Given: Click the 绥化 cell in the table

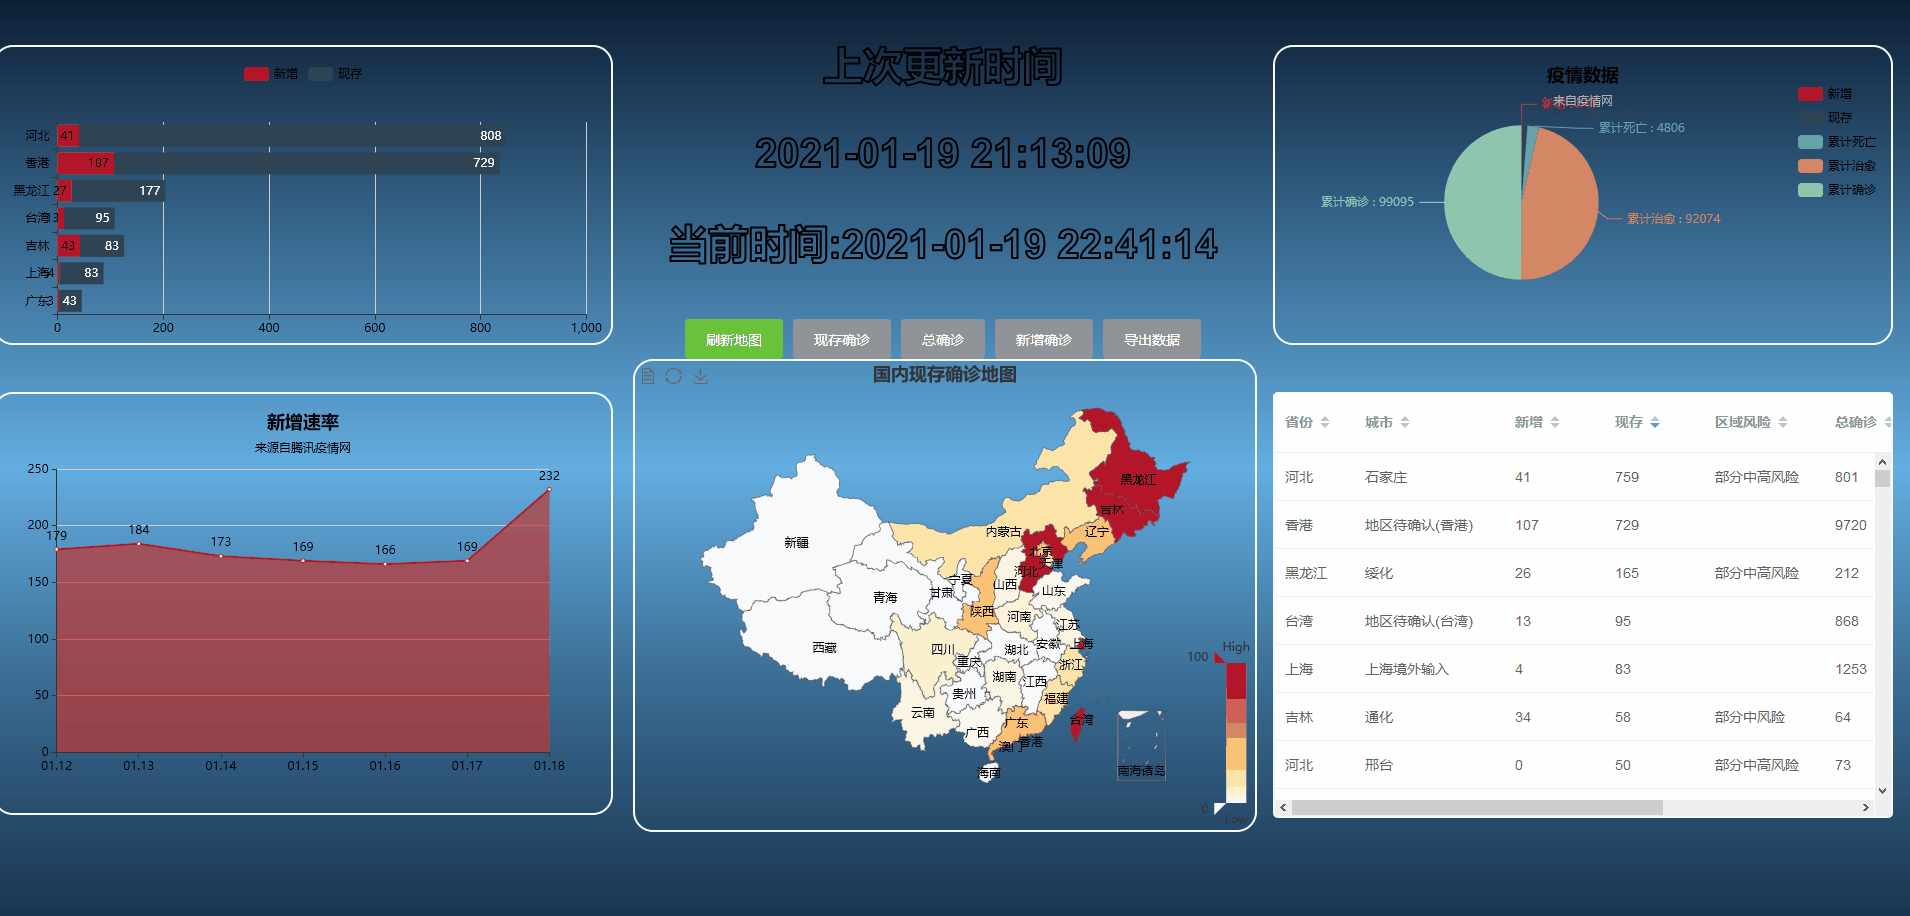Looking at the screenshot, I should coord(1379,573).
